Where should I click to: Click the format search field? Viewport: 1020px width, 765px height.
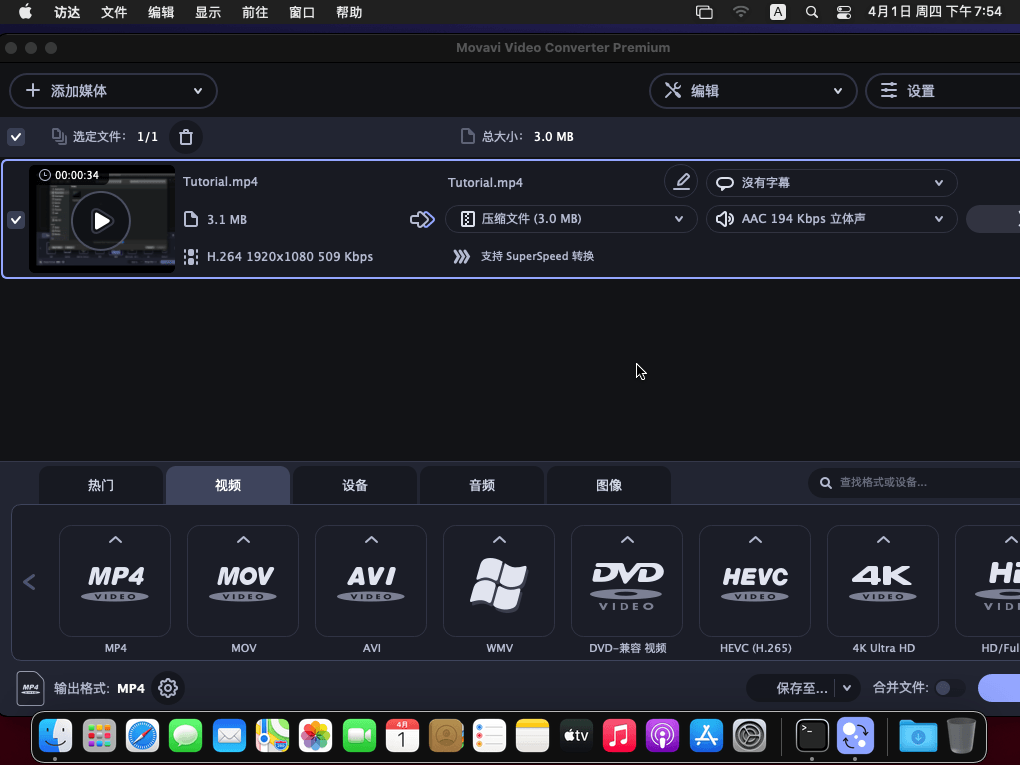pyautogui.click(x=914, y=483)
